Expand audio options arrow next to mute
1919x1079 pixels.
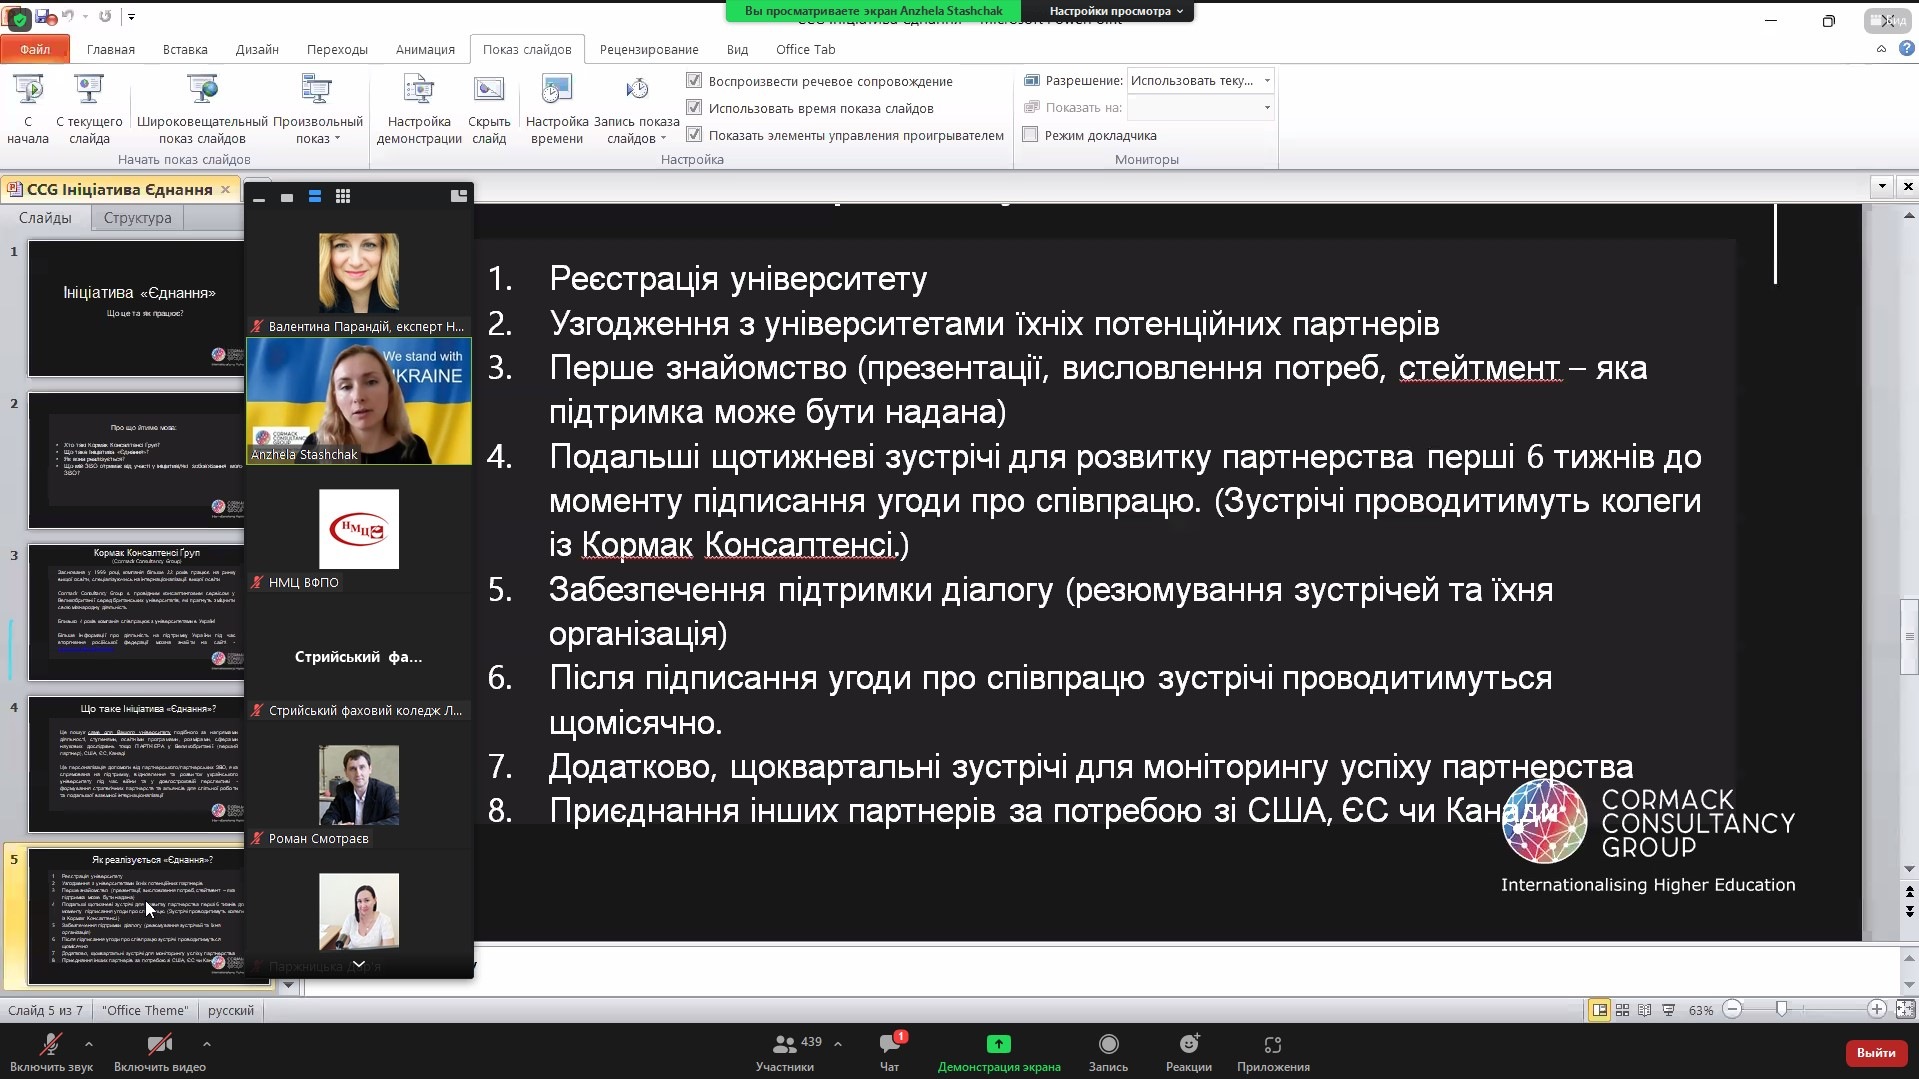(x=89, y=1044)
